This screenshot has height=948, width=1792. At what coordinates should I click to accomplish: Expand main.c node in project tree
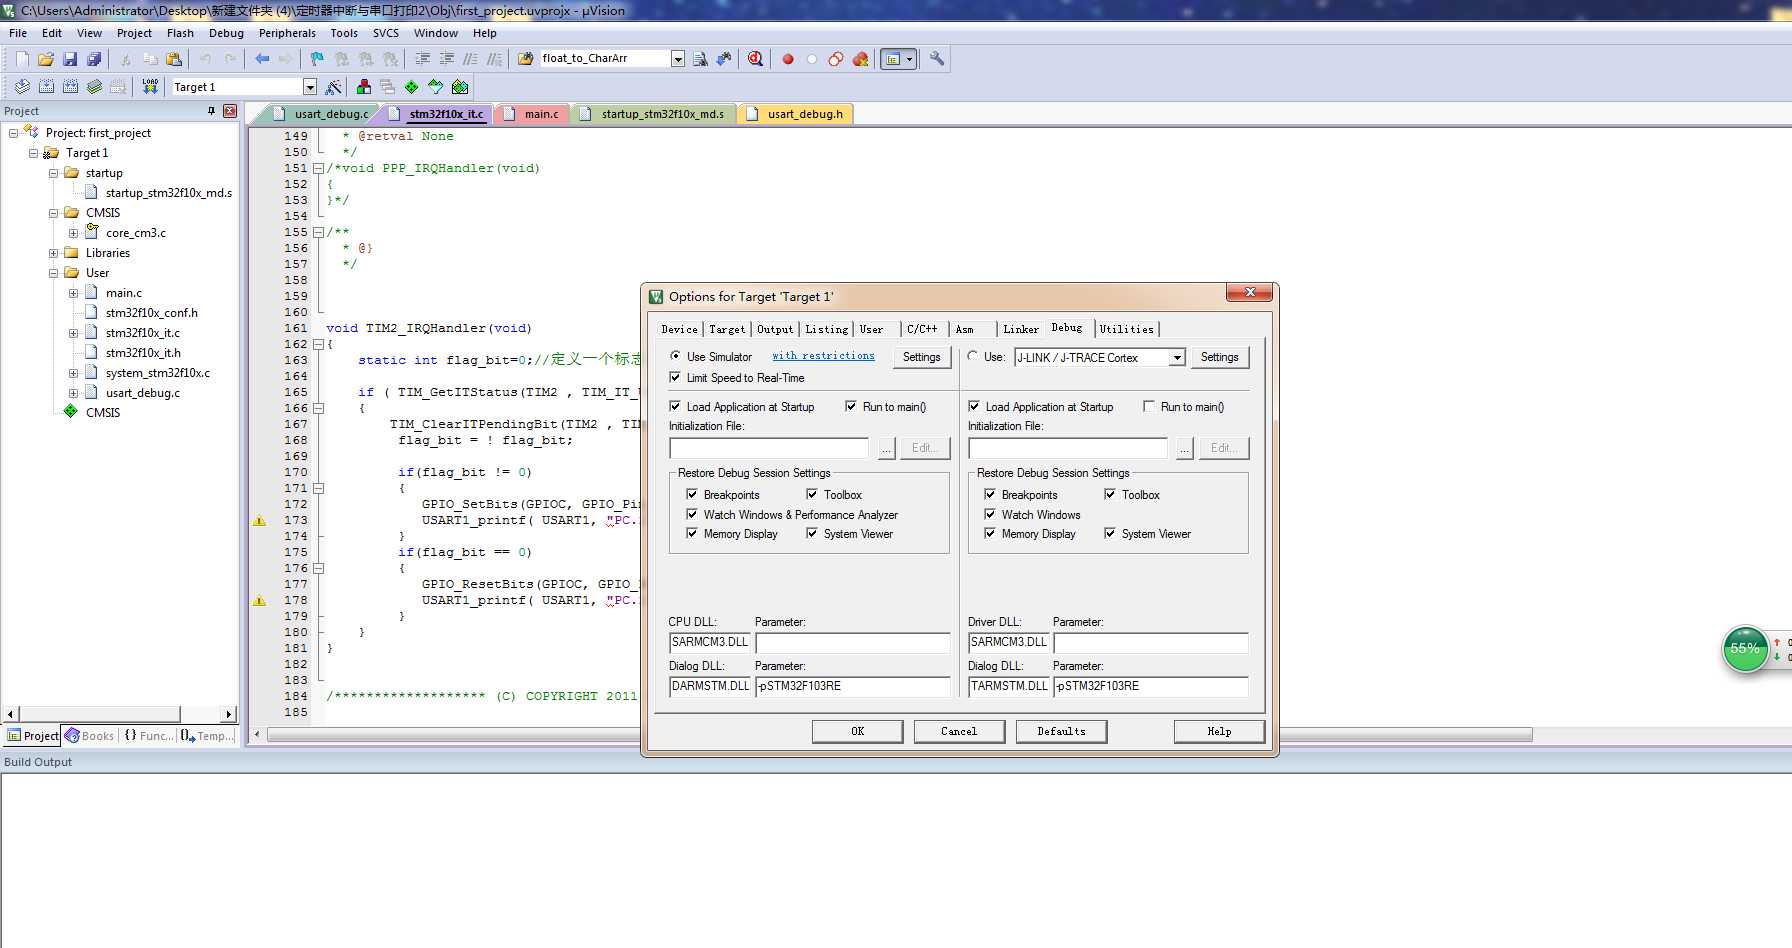point(73,293)
